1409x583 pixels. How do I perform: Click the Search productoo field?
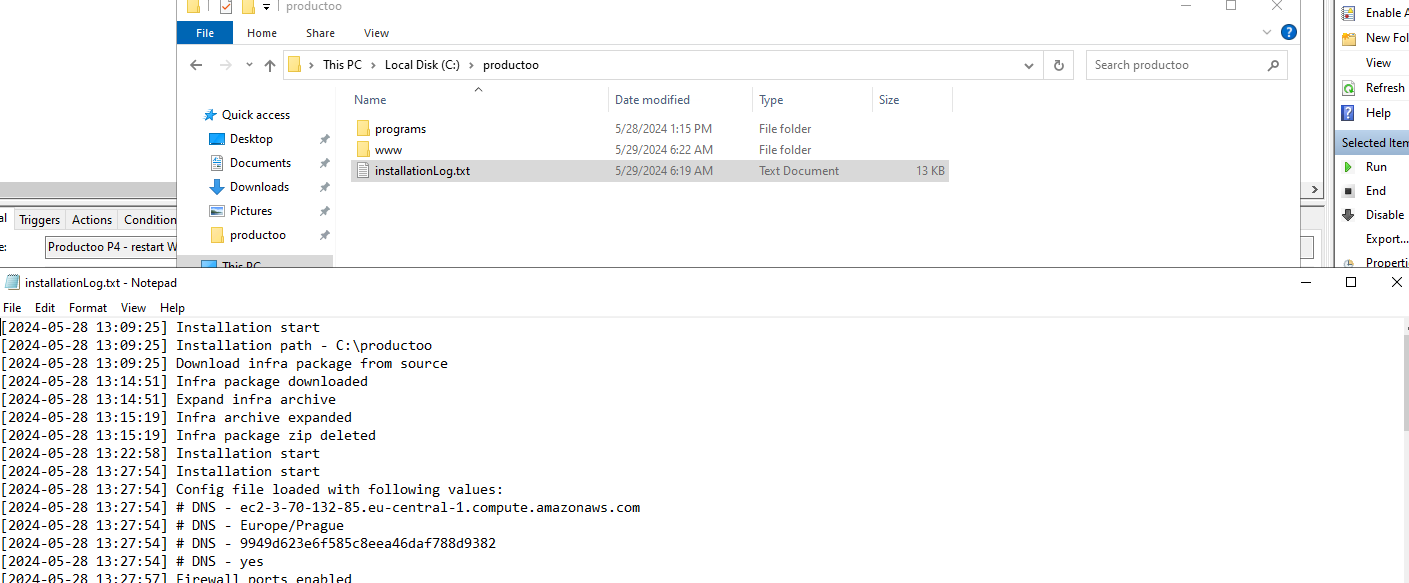(x=1175, y=65)
